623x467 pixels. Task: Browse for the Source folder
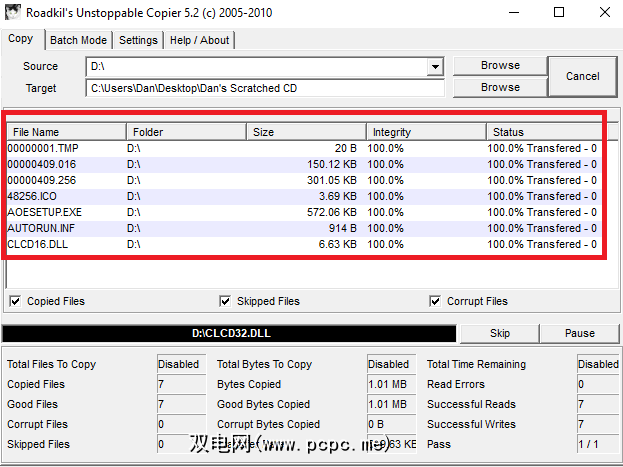500,65
